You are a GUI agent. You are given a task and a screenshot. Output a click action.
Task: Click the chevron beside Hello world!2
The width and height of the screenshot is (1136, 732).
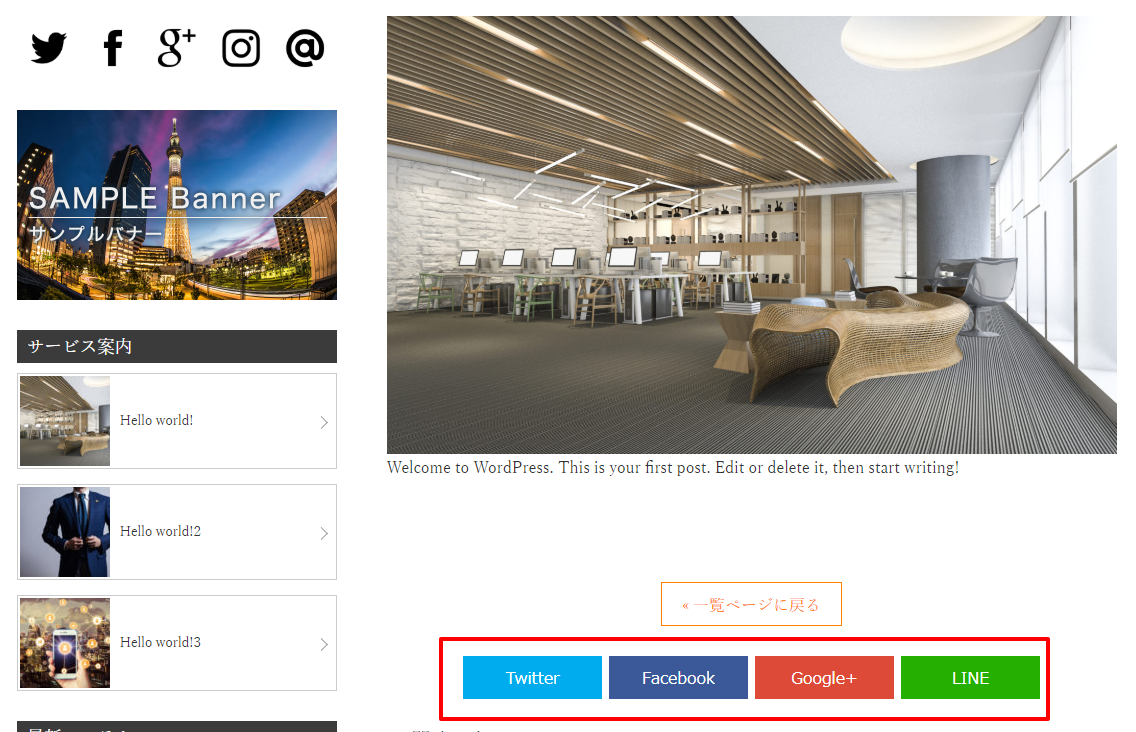tap(324, 533)
